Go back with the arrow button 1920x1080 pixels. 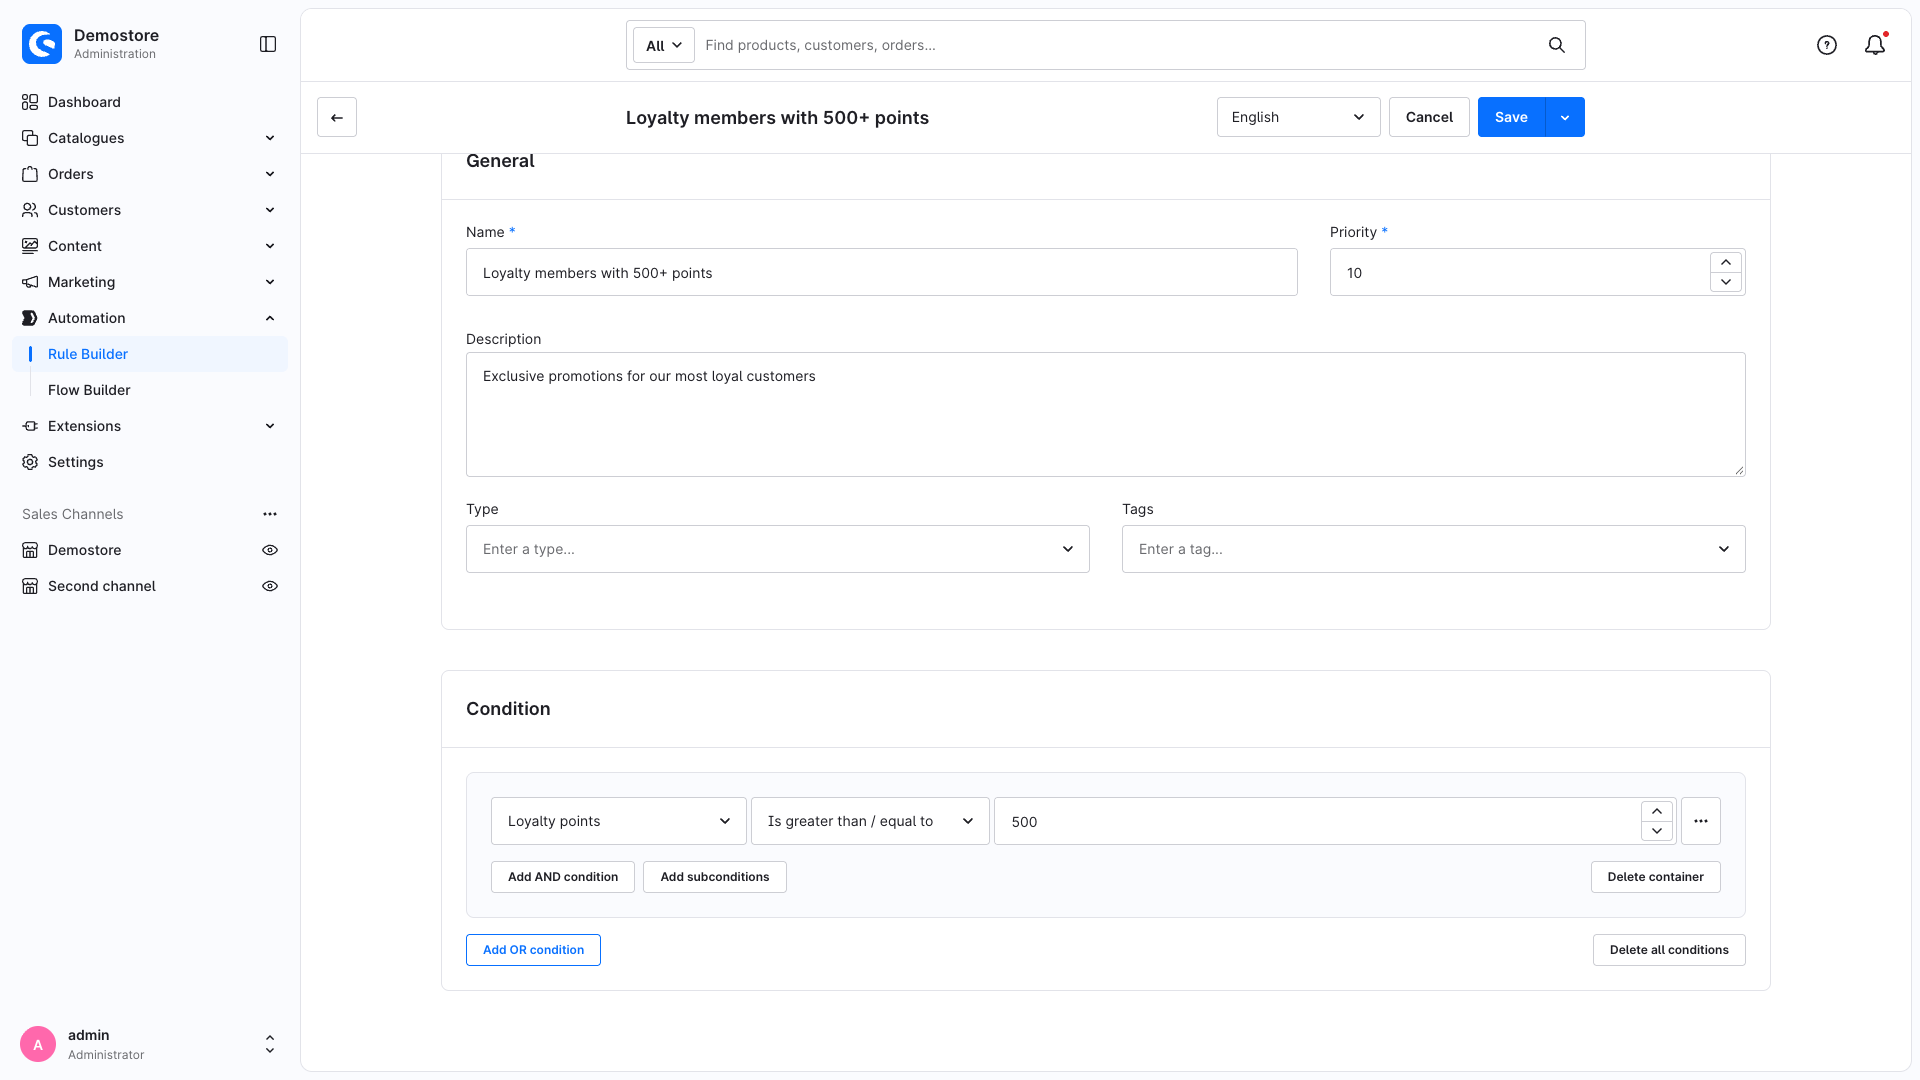click(337, 117)
